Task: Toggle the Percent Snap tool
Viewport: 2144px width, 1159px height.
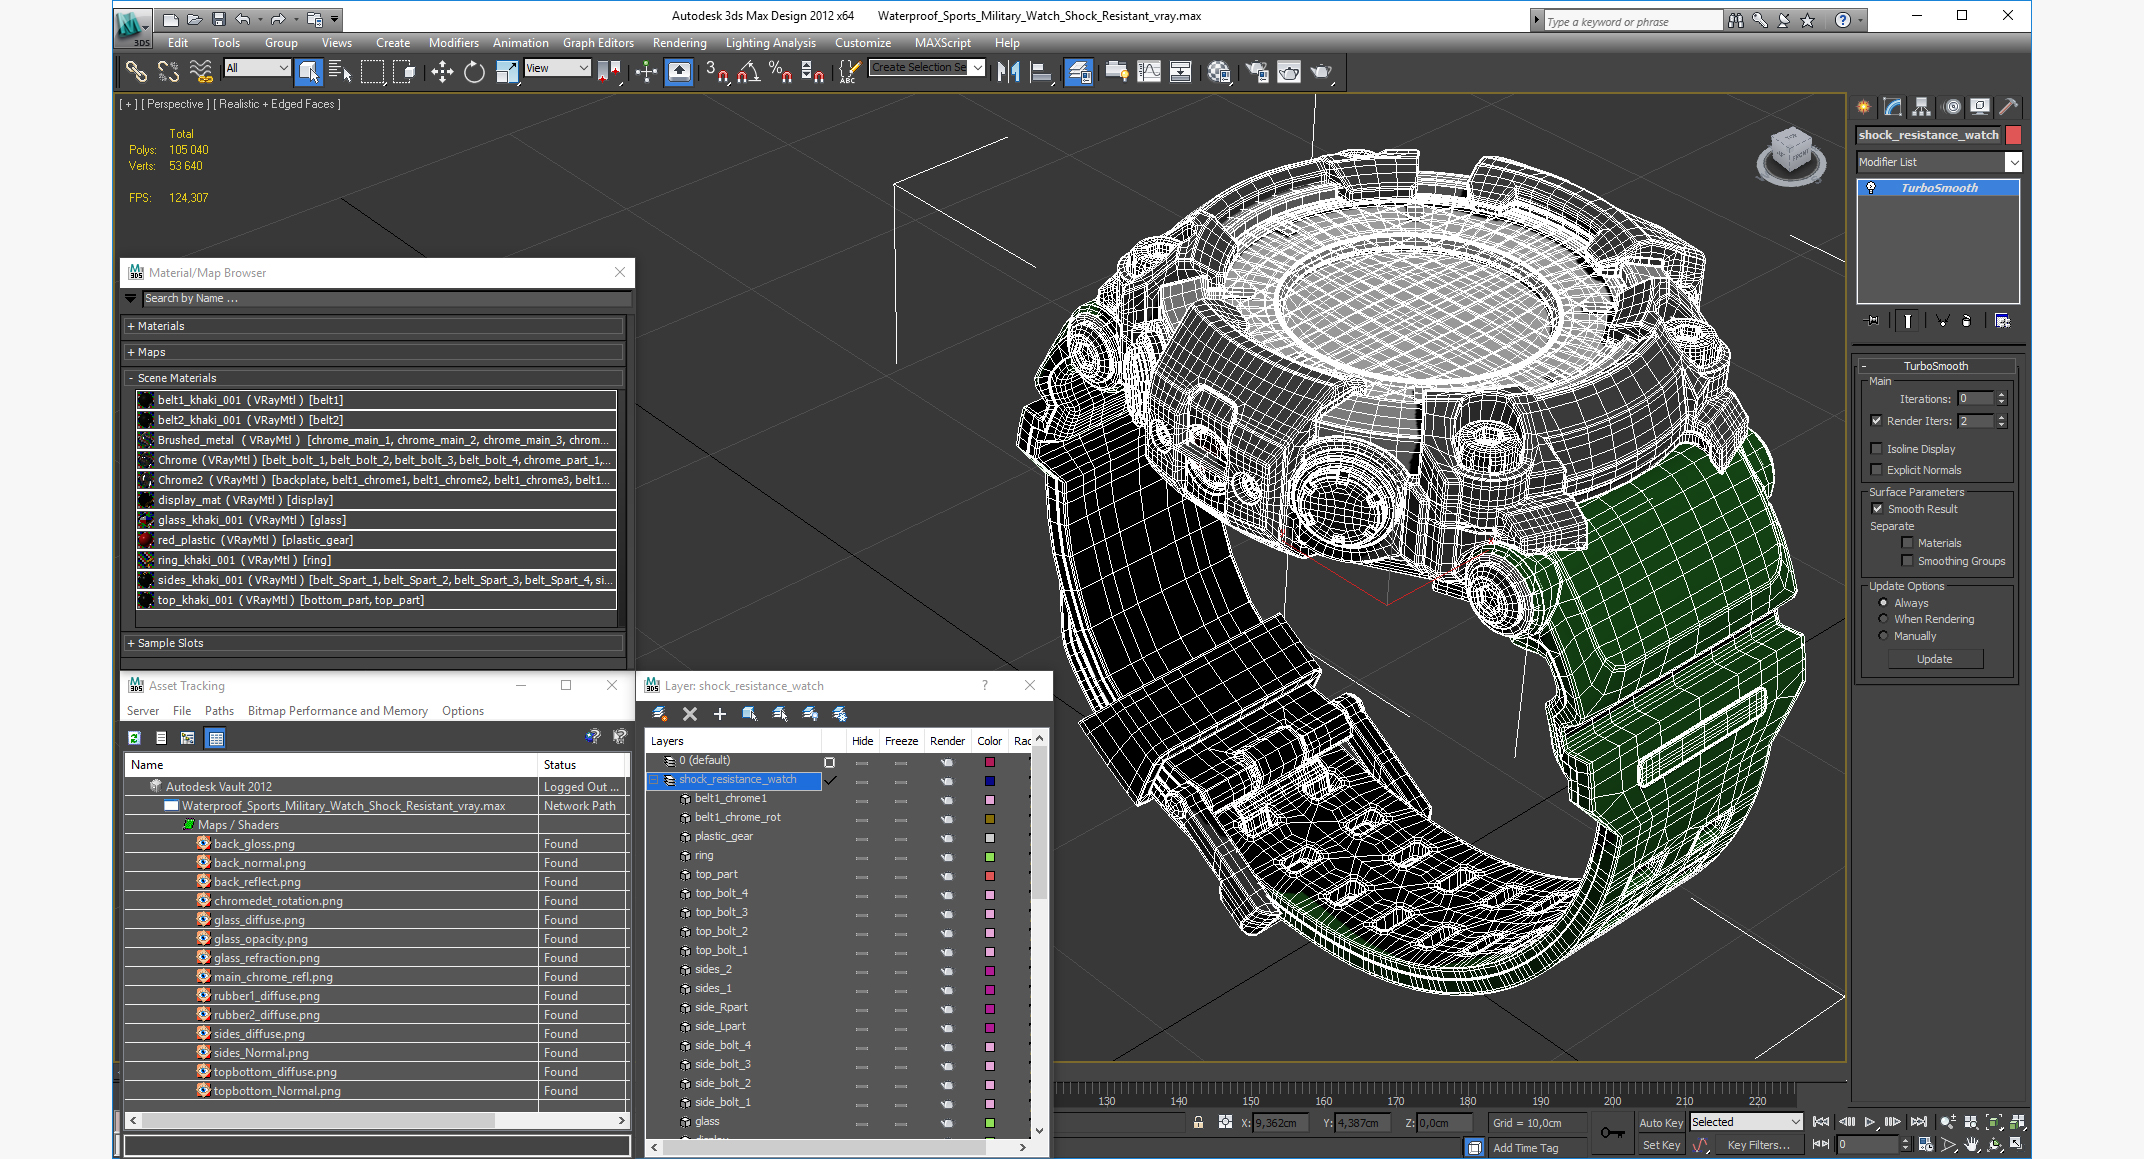Action: (780, 71)
